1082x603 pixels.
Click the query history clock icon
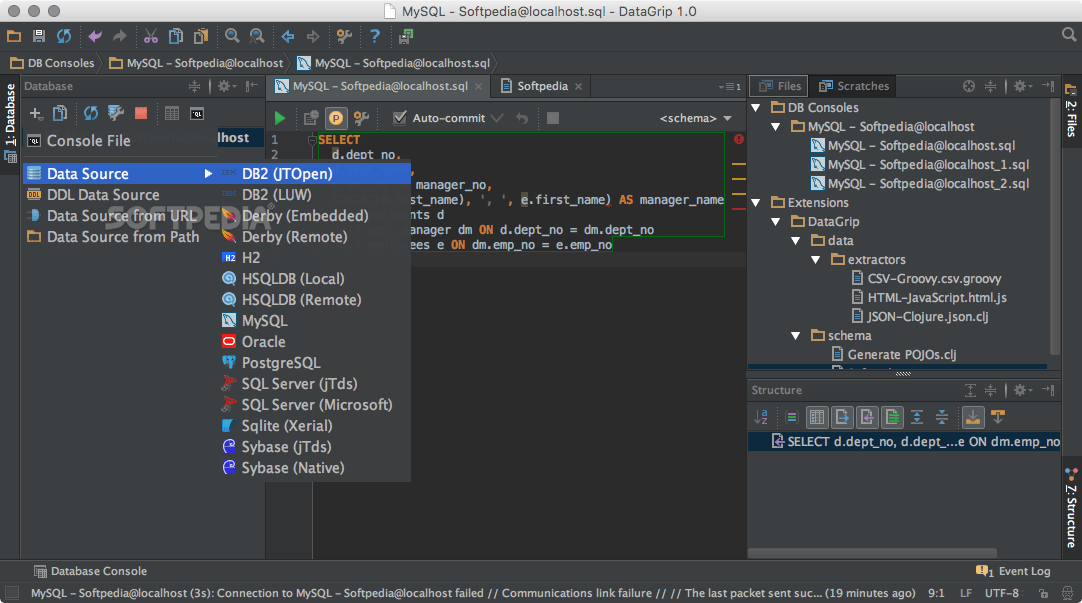(x=311, y=118)
